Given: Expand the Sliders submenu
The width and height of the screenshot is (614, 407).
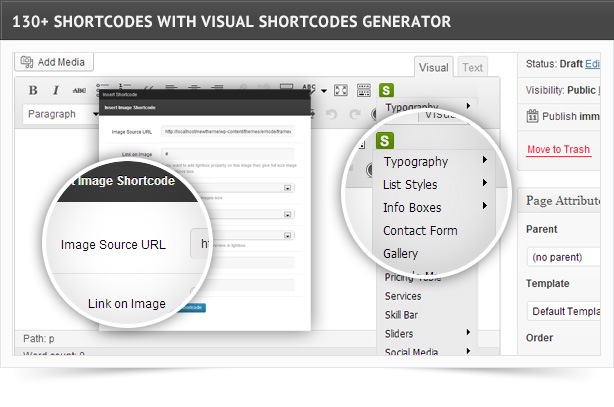Looking at the screenshot, I should [427, 333].
